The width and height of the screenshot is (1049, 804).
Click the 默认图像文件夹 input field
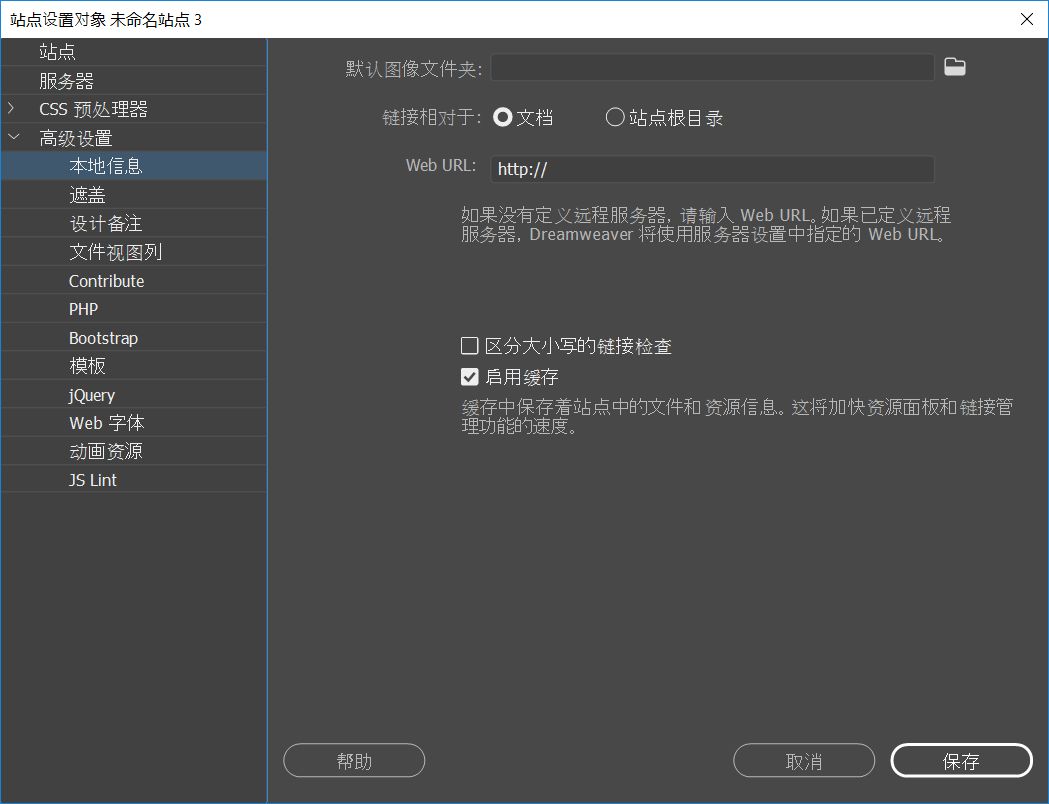click(x=712, y=68)
